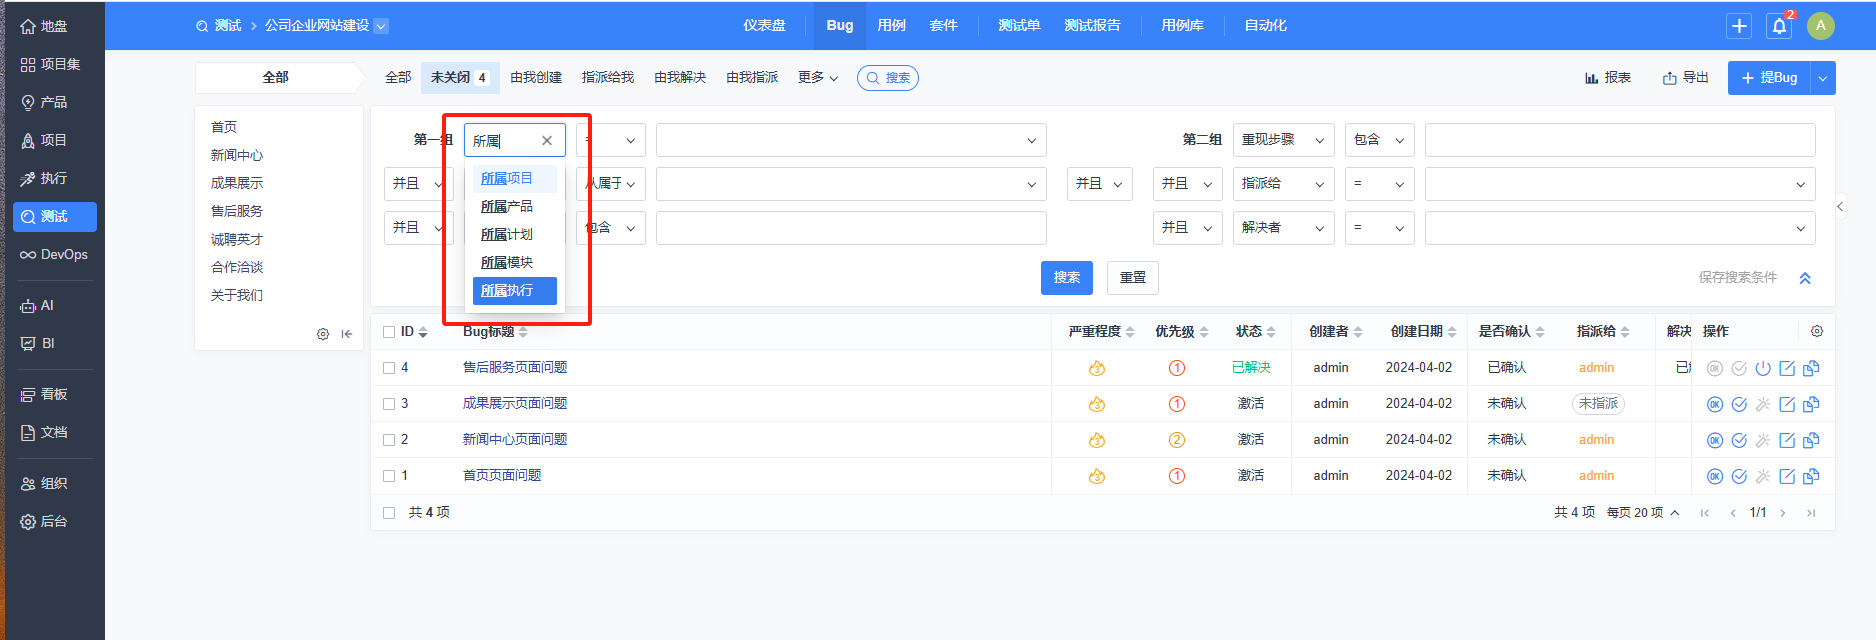Viewport: 1876px width, 640px height.
Task: Click the resolve icon for bug 3
Action: pos(1739,404)
